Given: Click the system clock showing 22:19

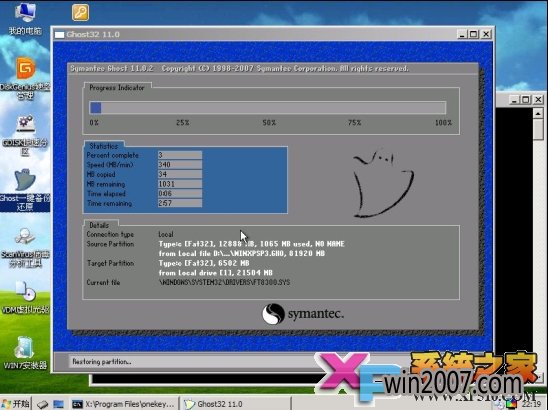Looking at the screenshot, I should pos(532,404).
